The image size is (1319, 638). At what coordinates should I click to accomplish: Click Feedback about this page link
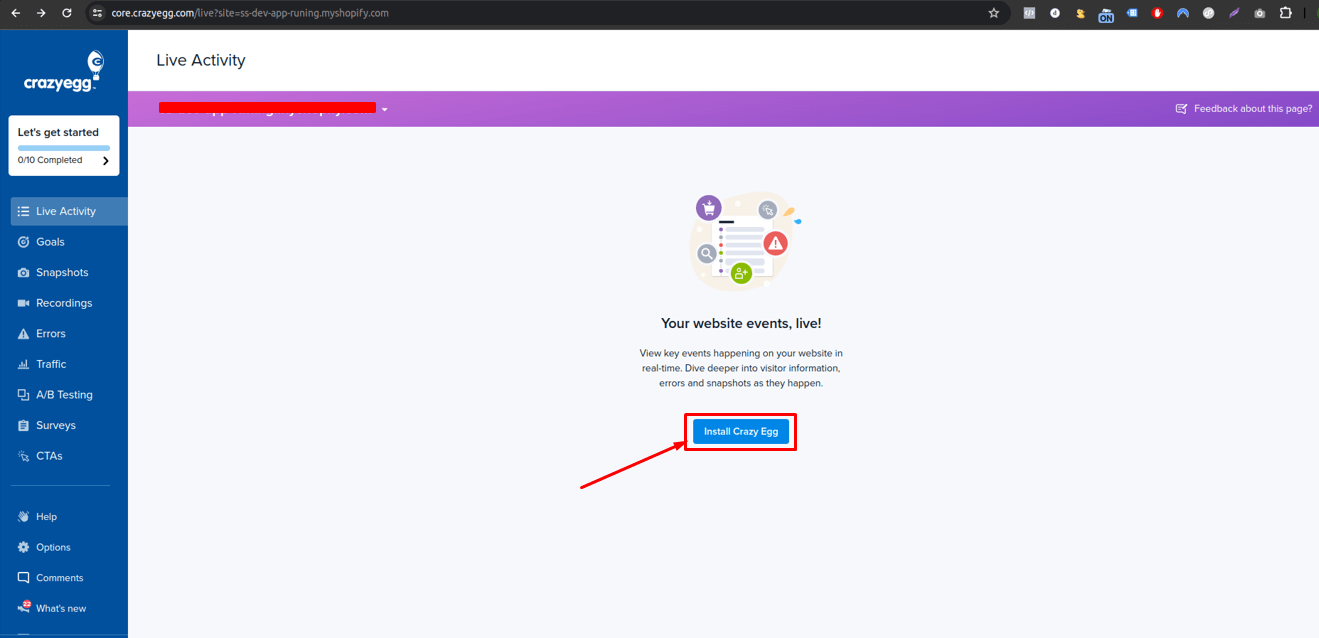point(1252,108)
